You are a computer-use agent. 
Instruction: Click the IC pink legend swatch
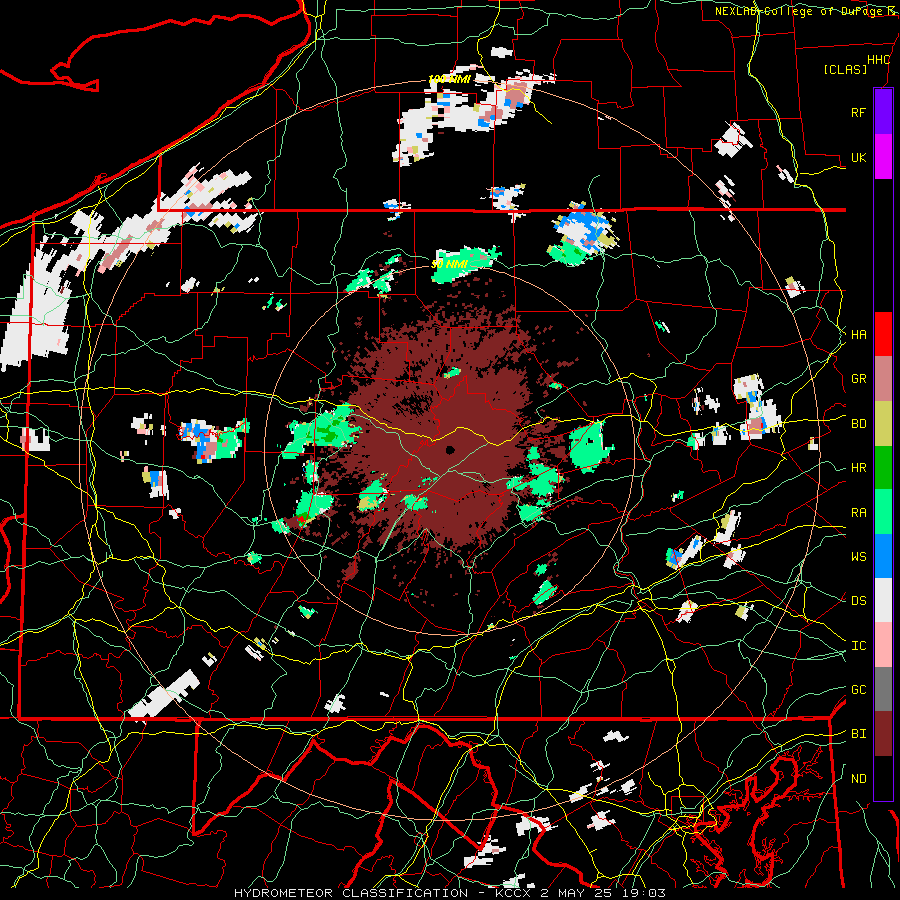pyautogui.click(x=883, y=645)
